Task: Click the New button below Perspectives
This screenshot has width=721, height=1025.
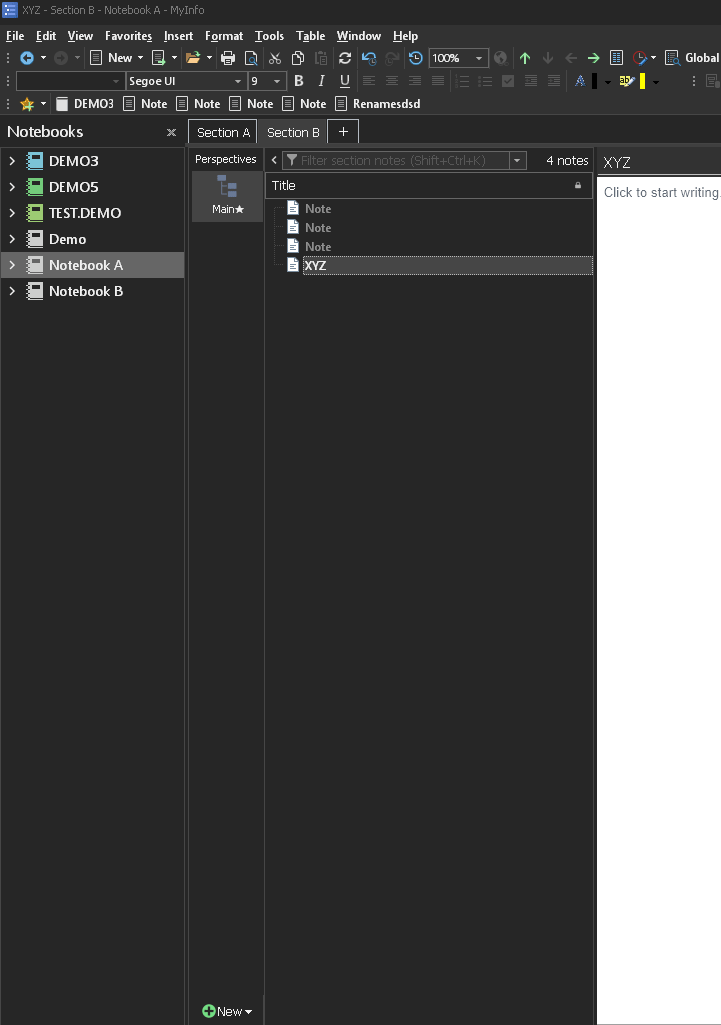Action: click(227, 1011)
